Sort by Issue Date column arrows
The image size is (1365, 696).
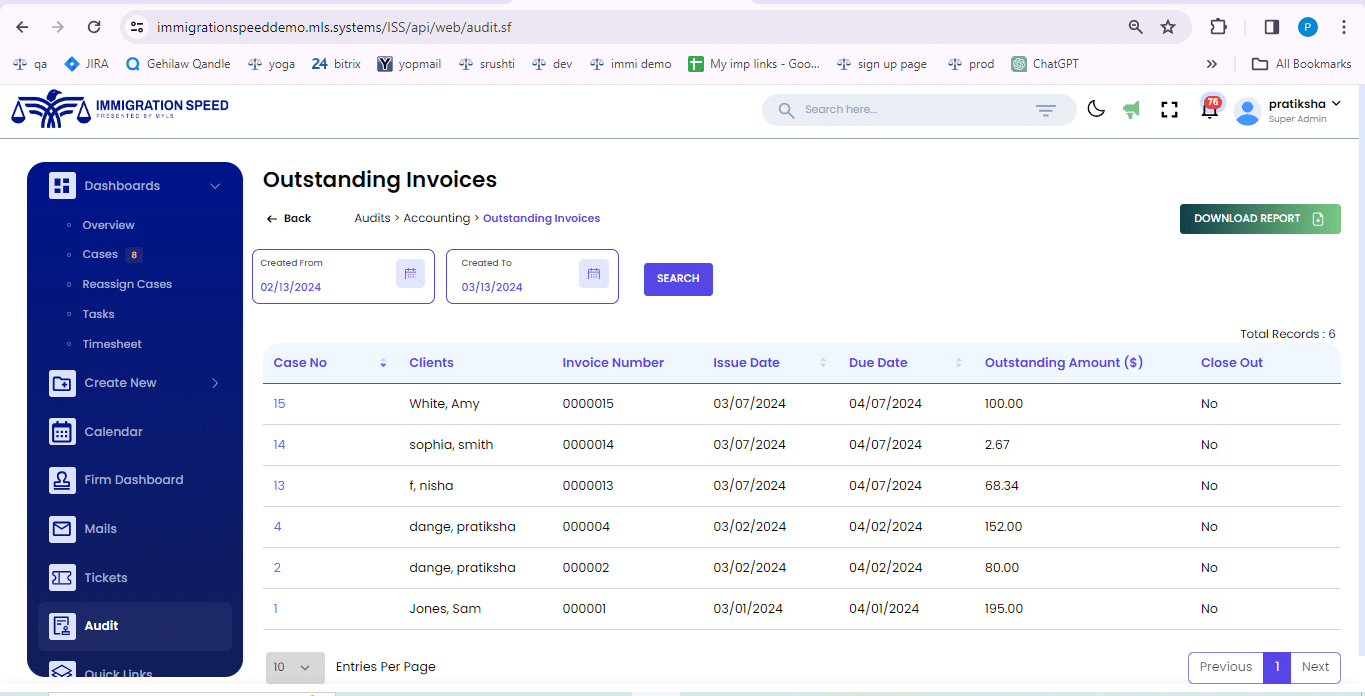pos(823,363)
